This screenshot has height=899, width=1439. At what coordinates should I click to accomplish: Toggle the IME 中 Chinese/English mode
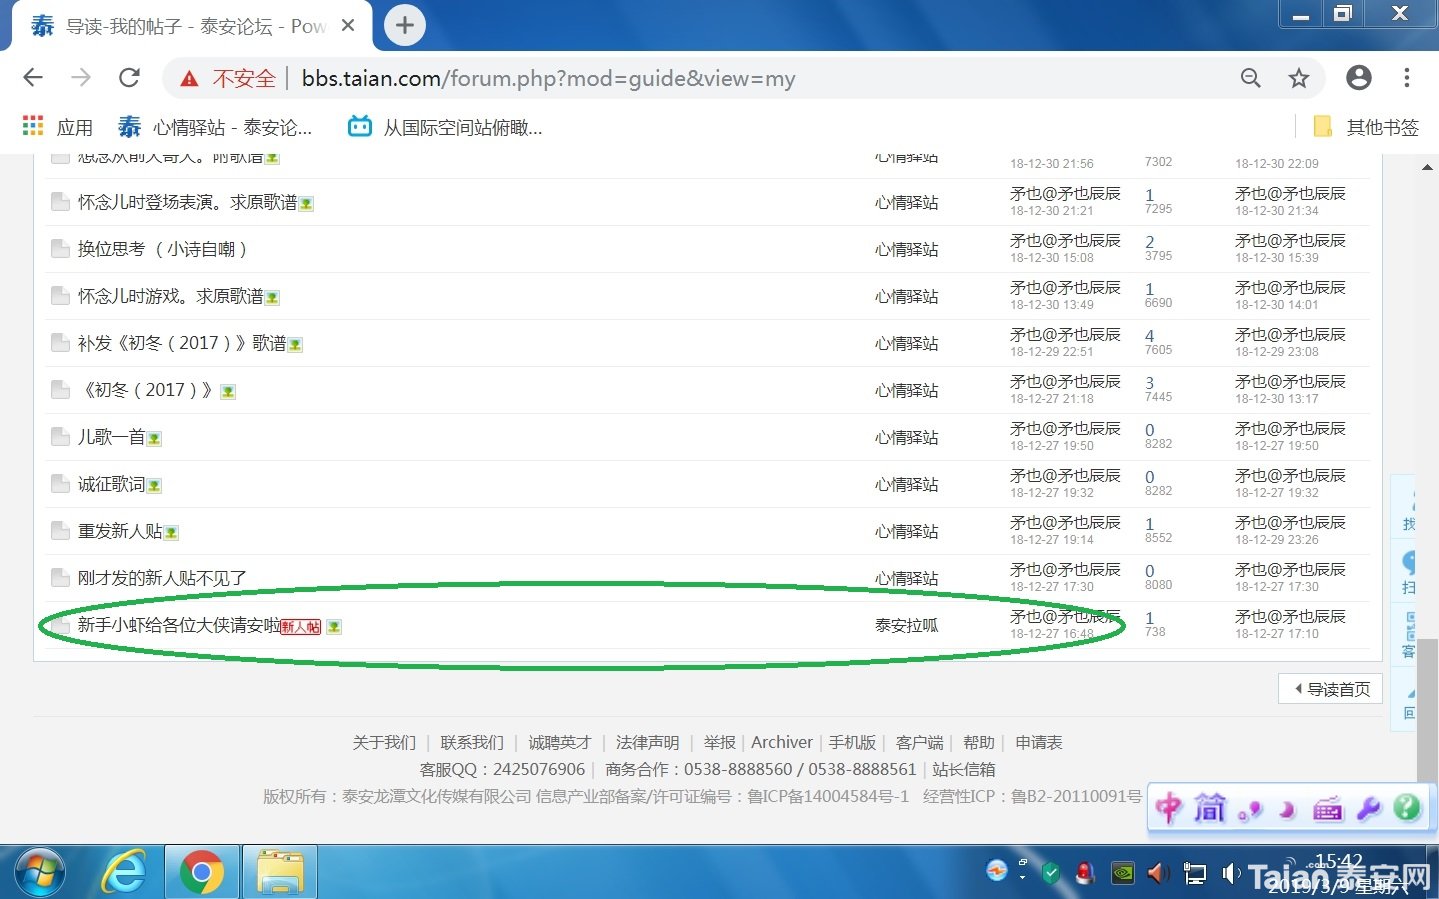[1170, 808]
